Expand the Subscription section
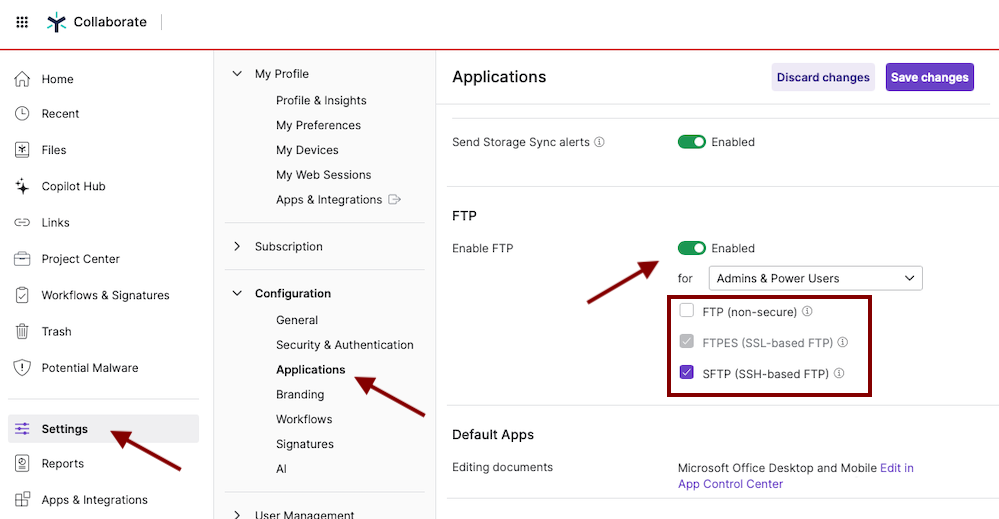The image size is (999, 519). [237, 246]
